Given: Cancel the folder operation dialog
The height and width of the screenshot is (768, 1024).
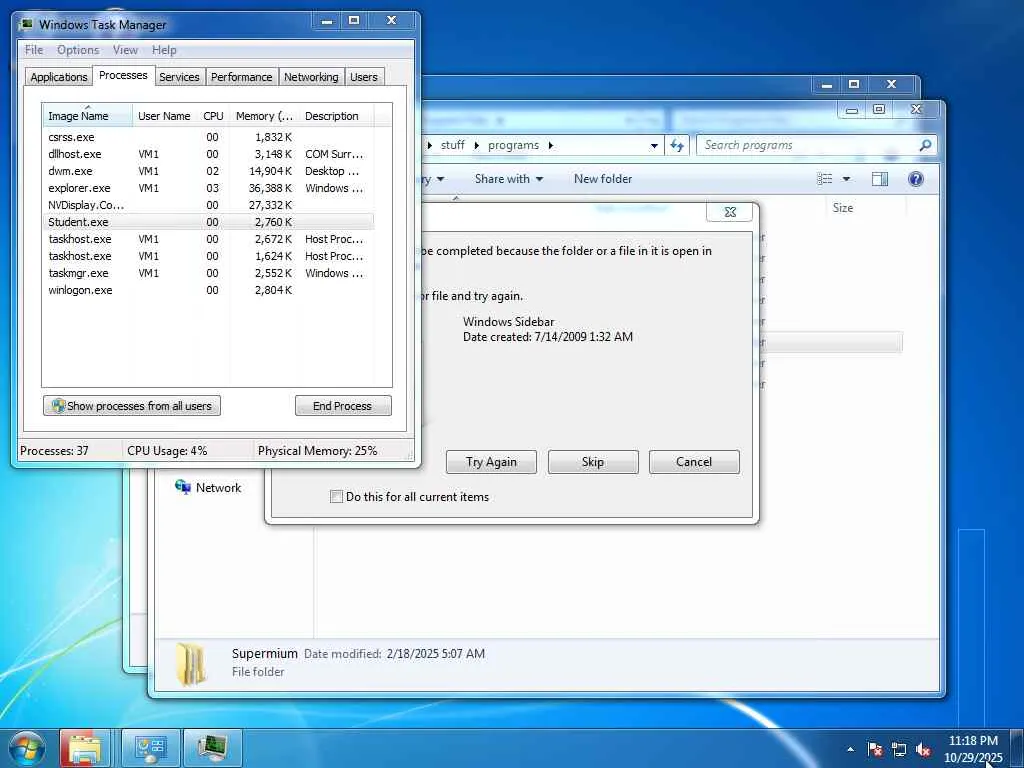Looking at the screenshot, I should point(694,462).
